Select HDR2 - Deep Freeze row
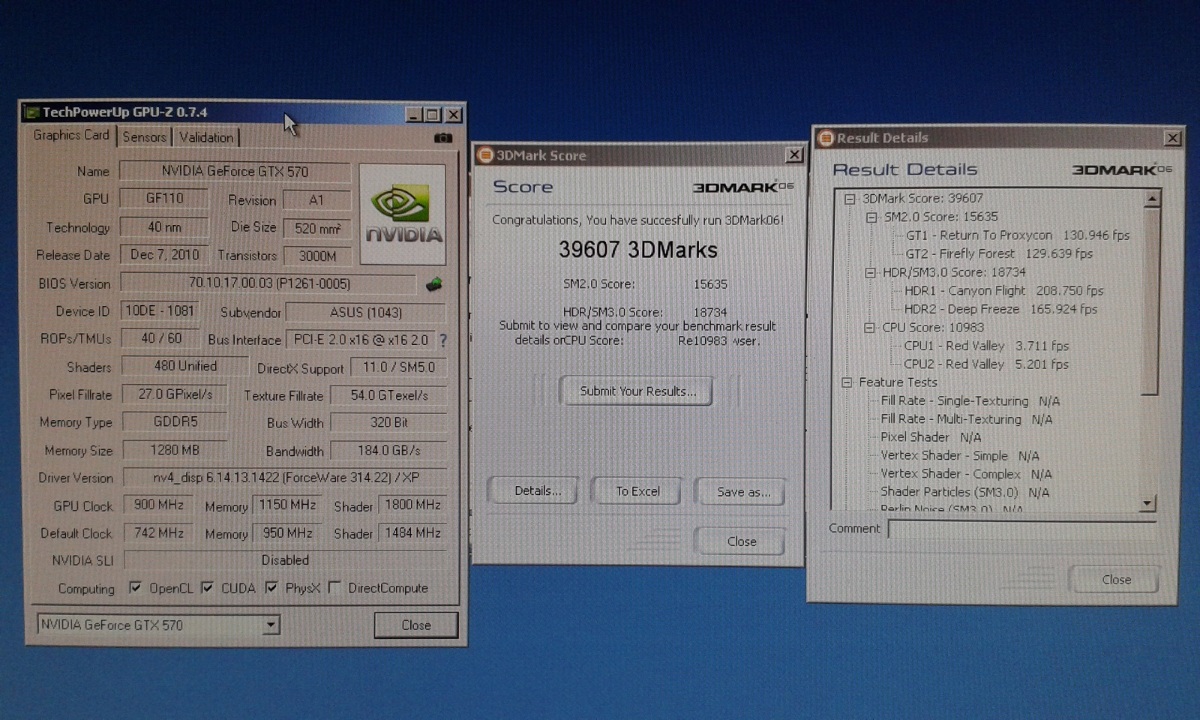This screenshot has height=720, width=1200. point(1000,309)
